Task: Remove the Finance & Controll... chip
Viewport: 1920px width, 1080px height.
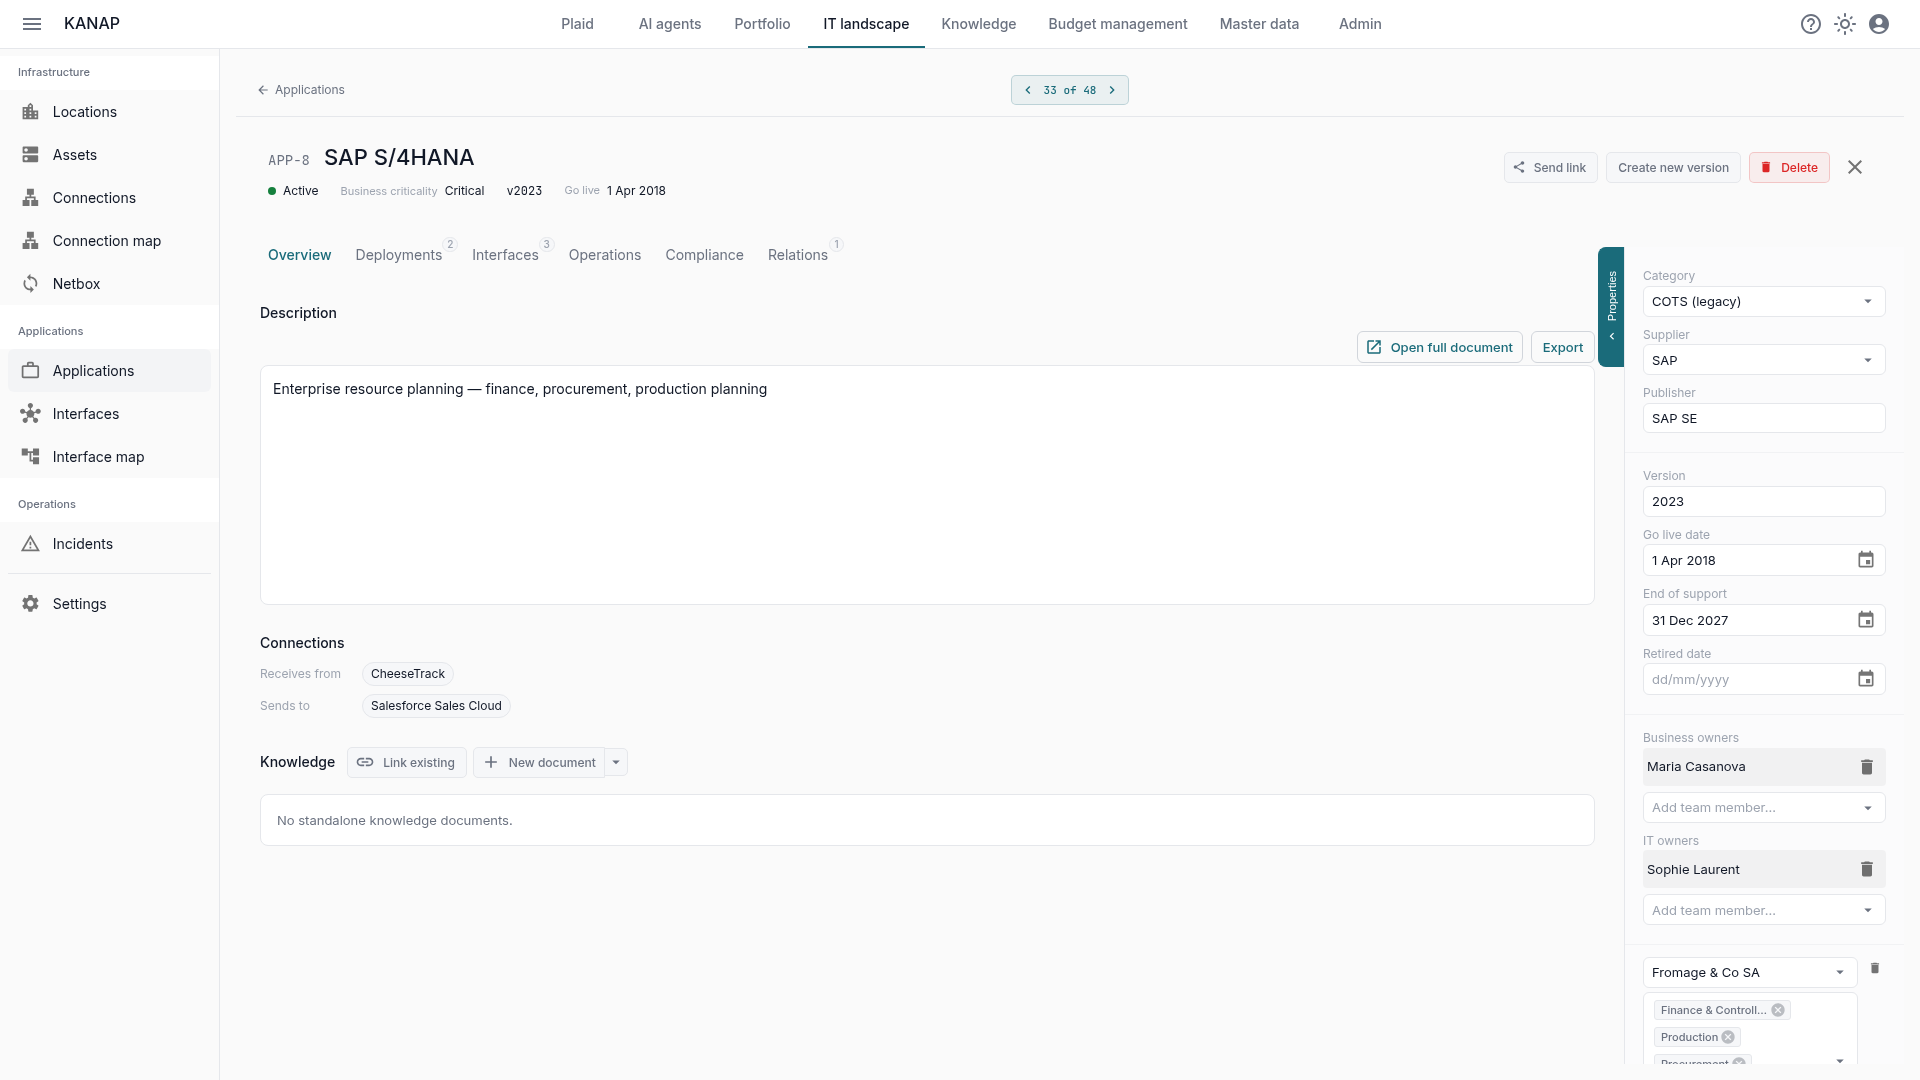Action: [x=1778, y=1010]
